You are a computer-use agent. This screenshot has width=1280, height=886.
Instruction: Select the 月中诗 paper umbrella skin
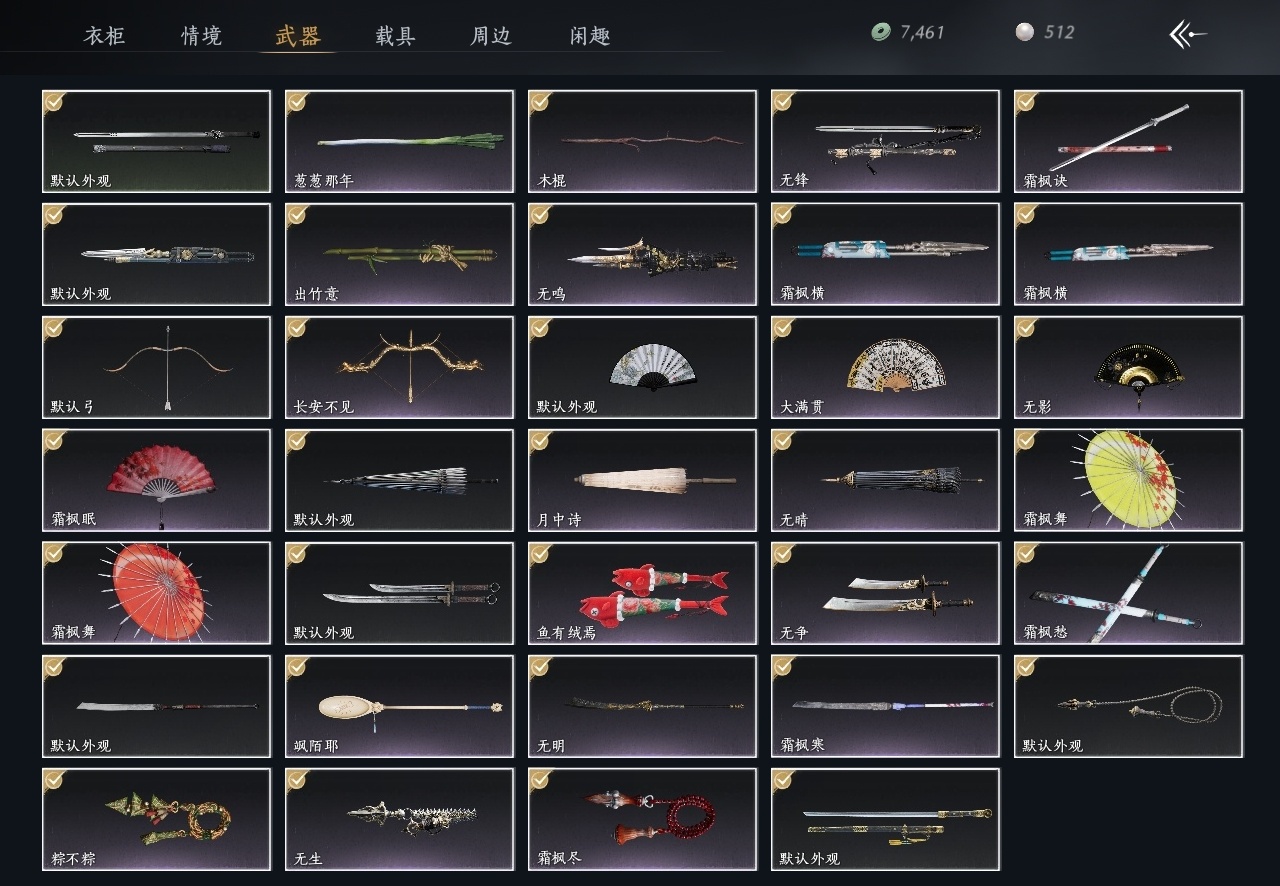click(x=643, y=480)
